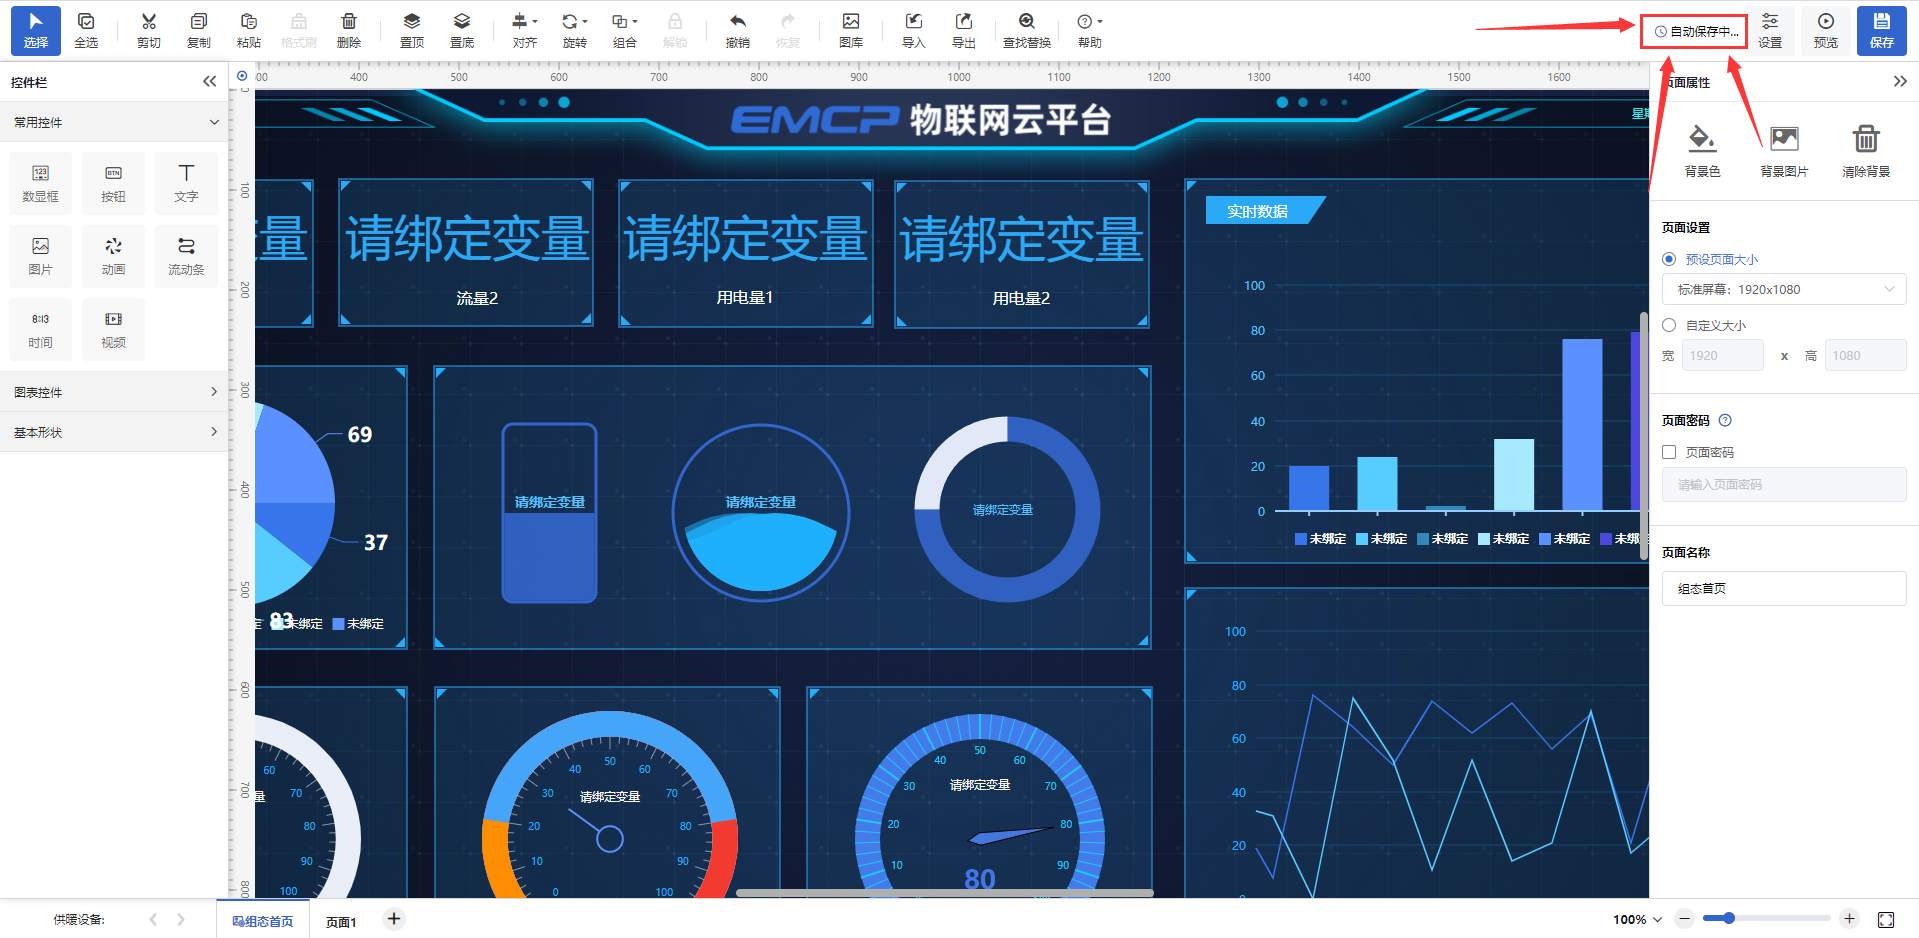Click the 请输入页面密码 field
This screenshot has width=1919, height=938.
coord(1784,485)
